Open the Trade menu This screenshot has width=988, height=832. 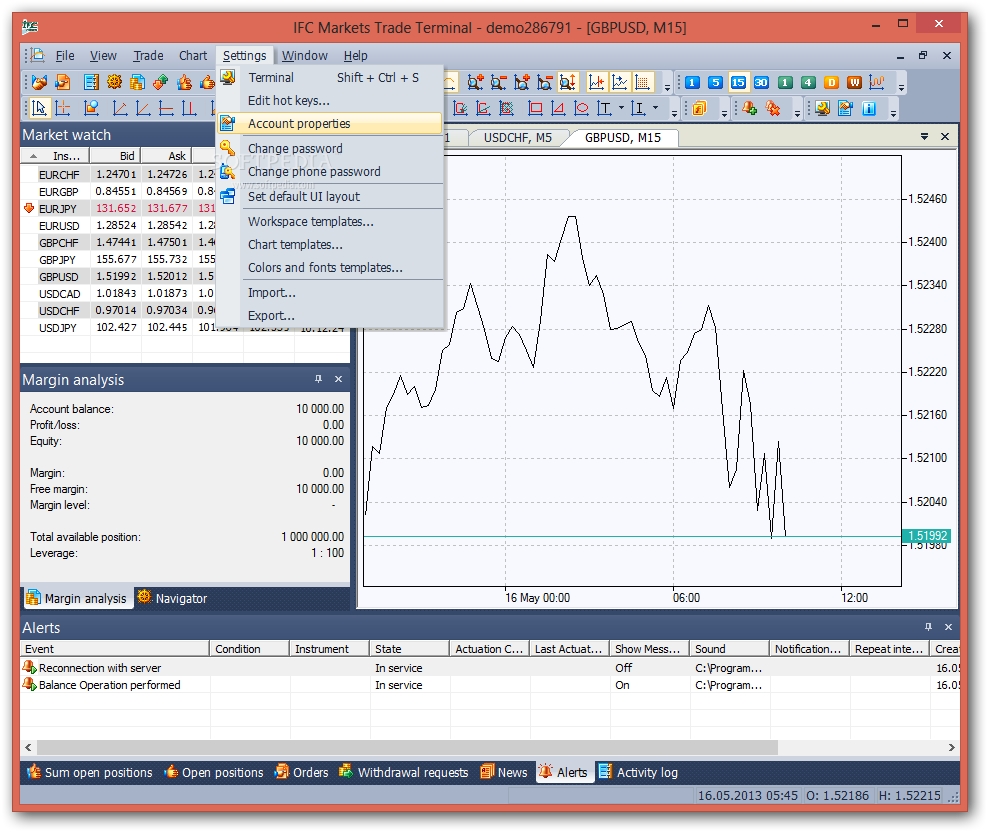pyautogui.click(x=148, y=55)
